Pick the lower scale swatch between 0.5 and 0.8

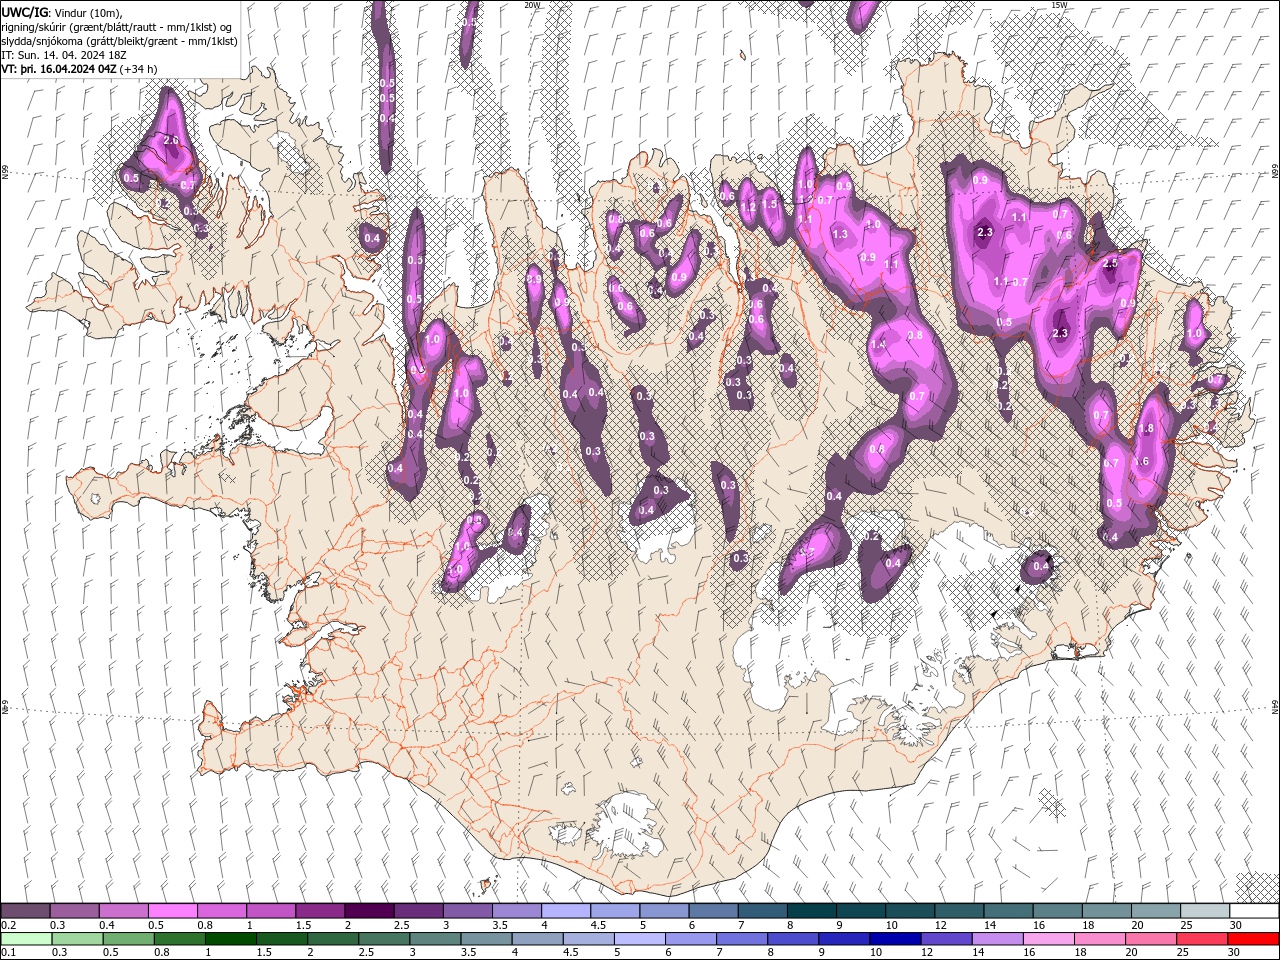coord(129,939)
